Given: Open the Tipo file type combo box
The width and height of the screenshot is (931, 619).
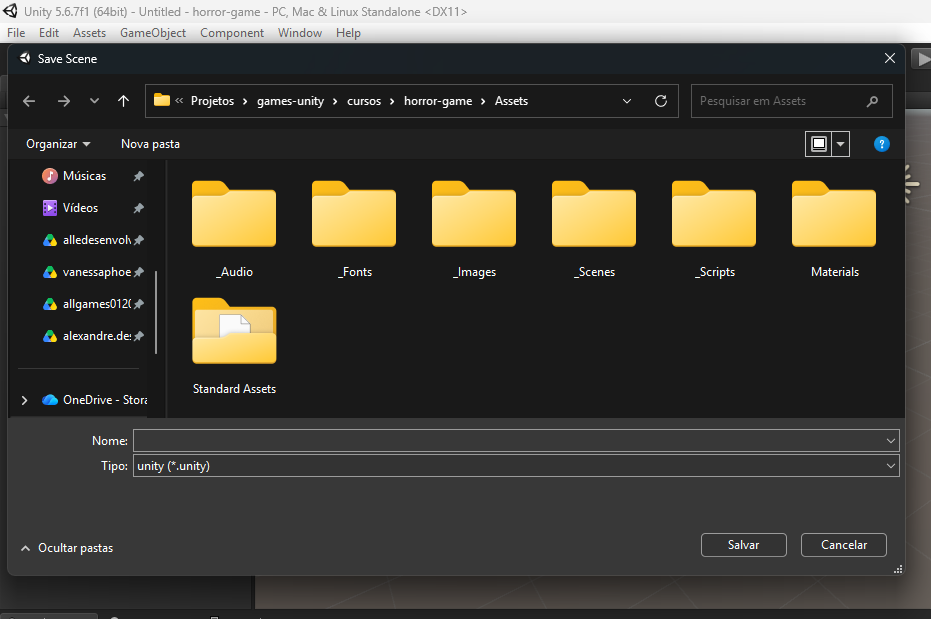Looking at the screenshot, I should (516, 466).
